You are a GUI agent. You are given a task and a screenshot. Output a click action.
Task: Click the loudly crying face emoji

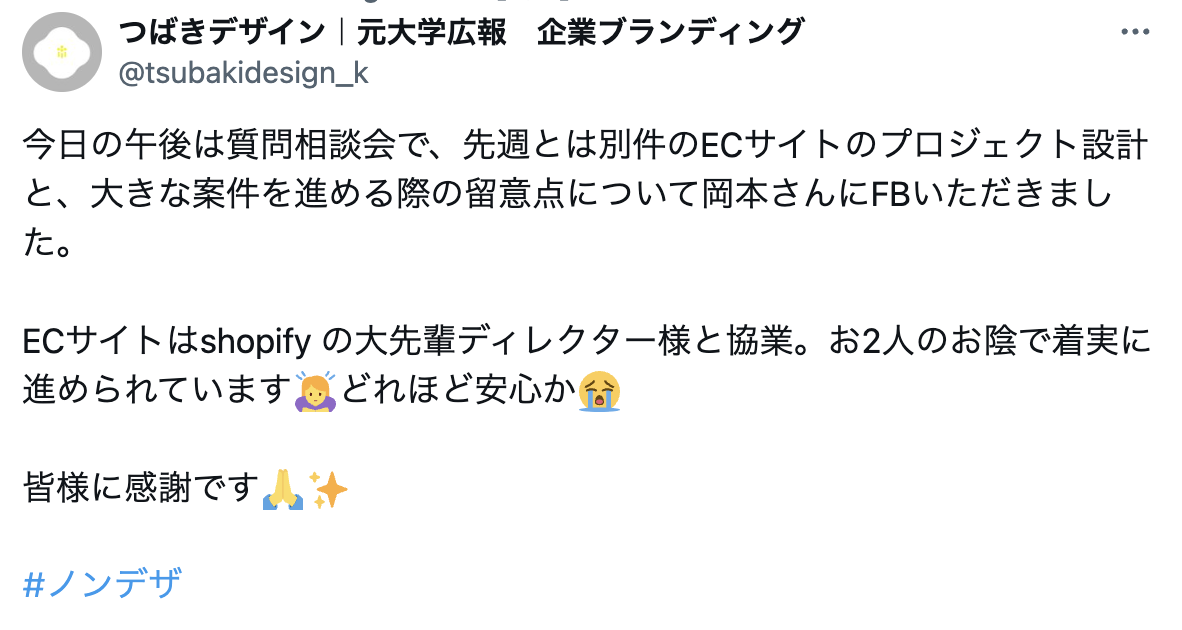[599, 390]
